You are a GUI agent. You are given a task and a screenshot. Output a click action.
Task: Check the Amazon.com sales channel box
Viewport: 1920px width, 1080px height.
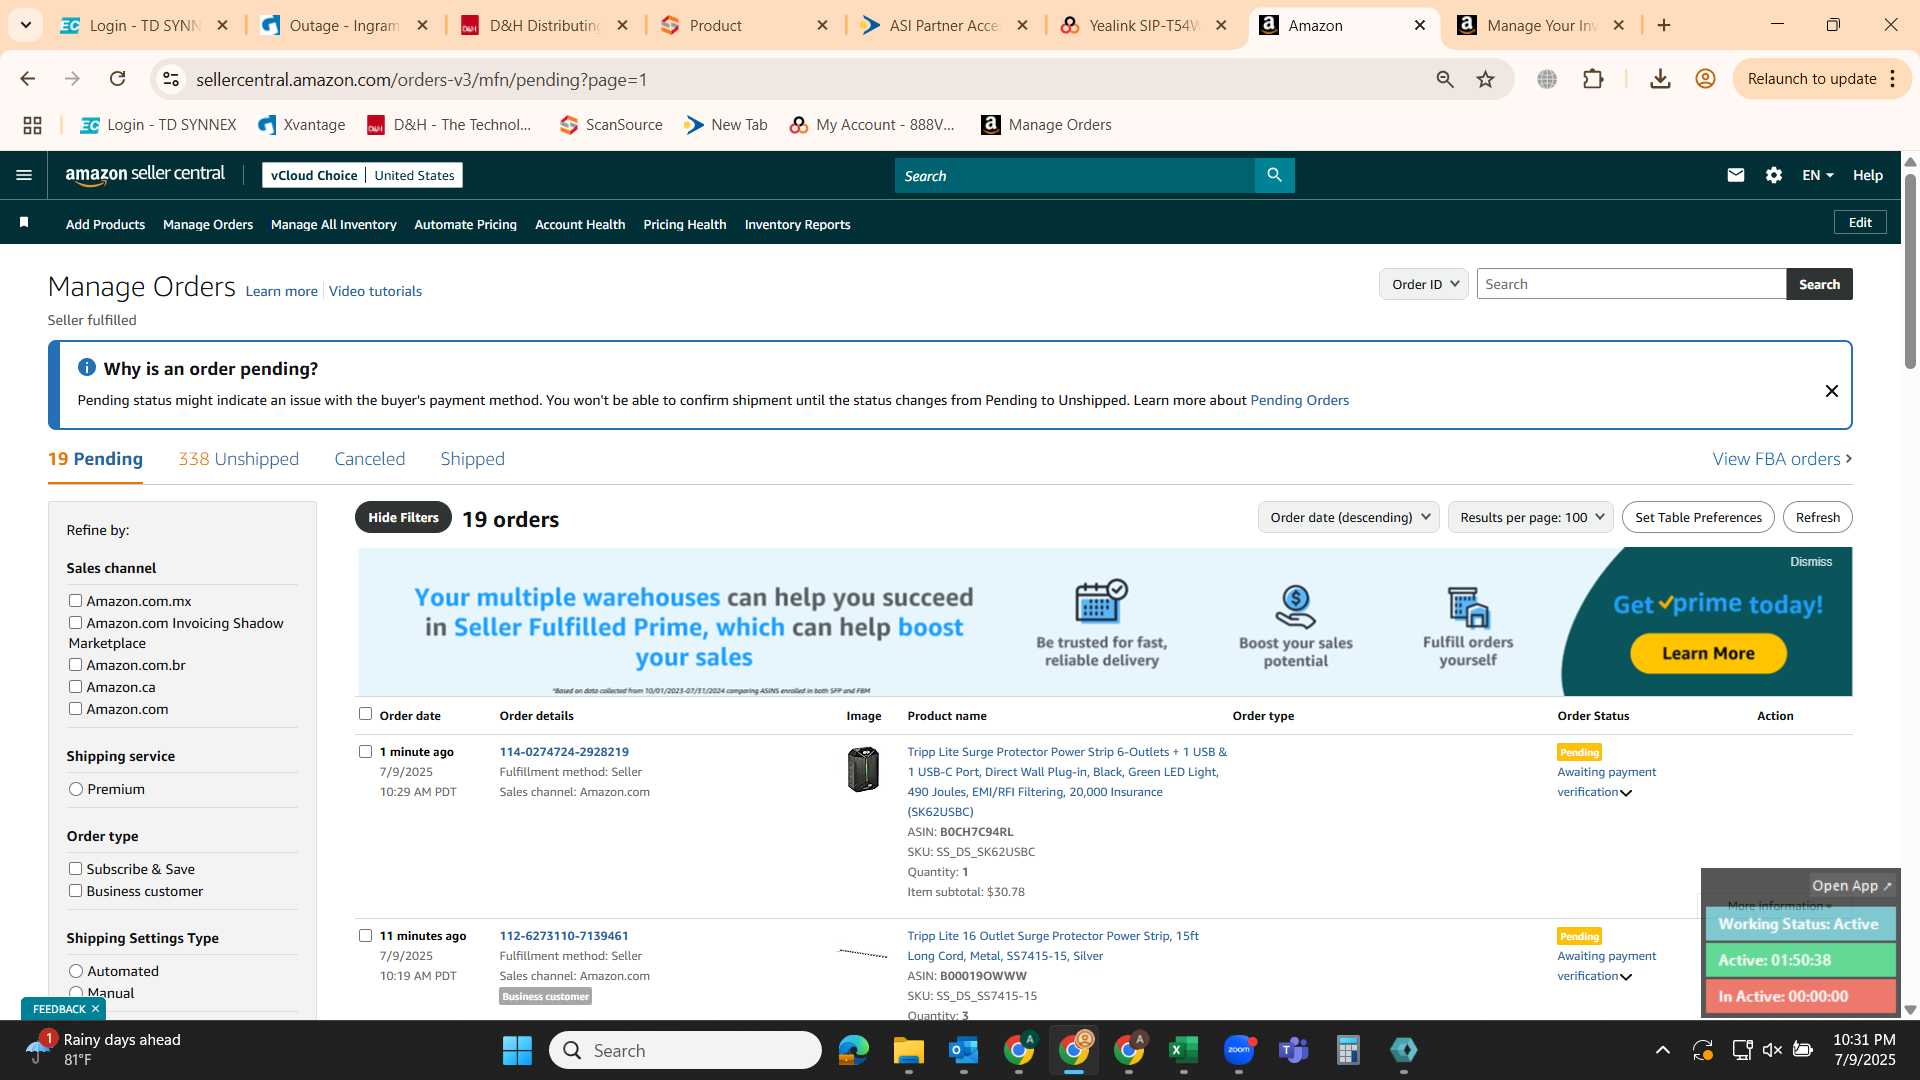(75, 708)
